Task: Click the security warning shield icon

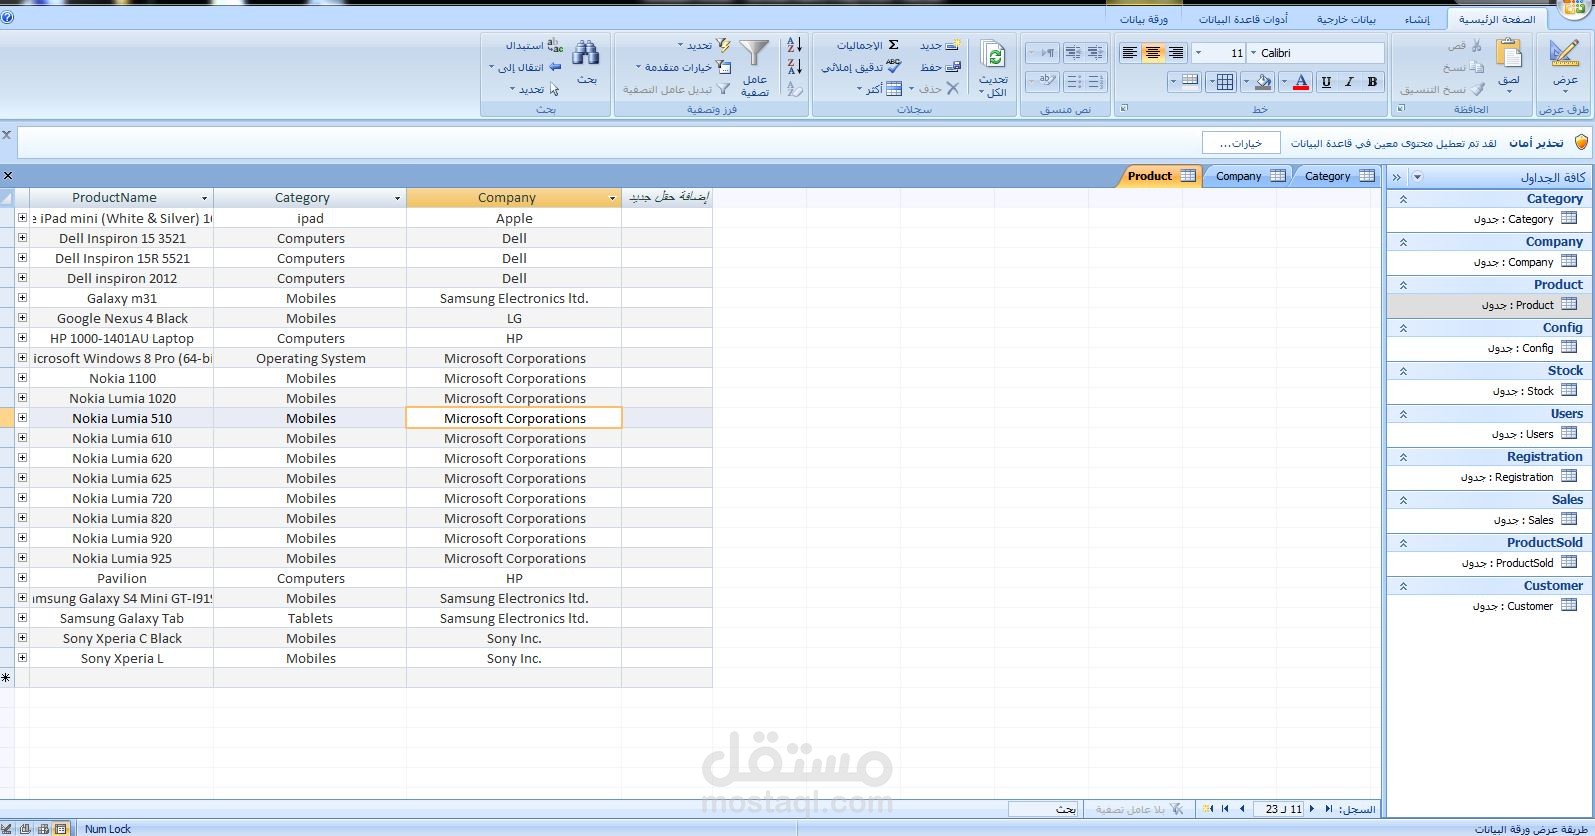Action: pyautogui.click(x=1581, y=143)
